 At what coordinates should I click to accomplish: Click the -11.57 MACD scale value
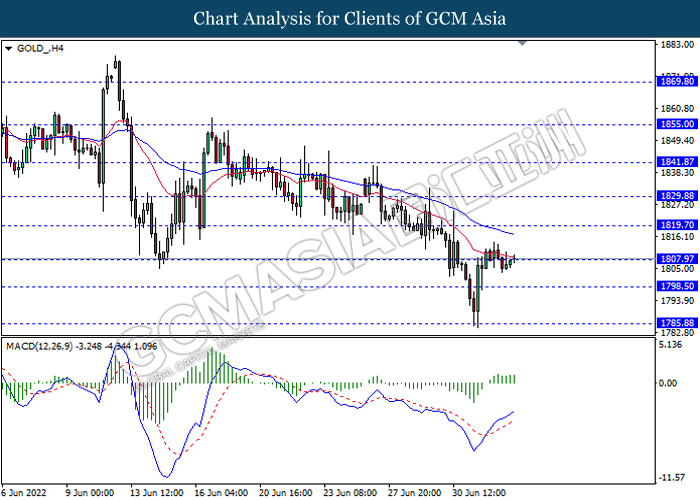point(671,478)
